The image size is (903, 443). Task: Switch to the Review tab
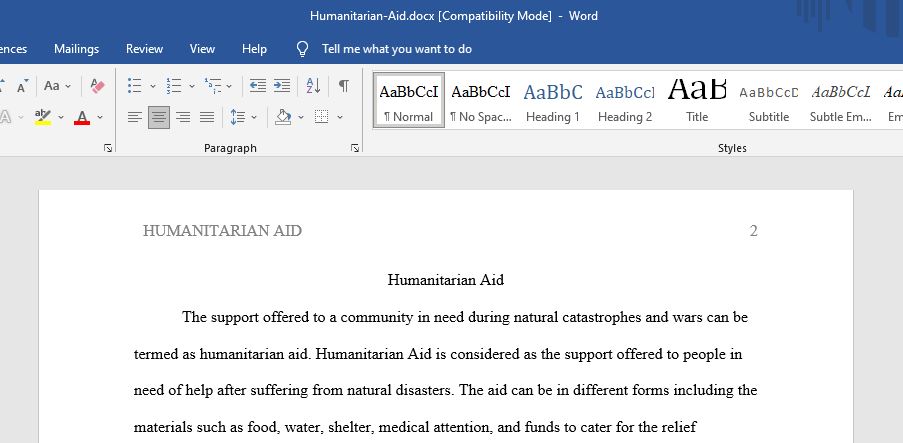[x=145, y=49]
